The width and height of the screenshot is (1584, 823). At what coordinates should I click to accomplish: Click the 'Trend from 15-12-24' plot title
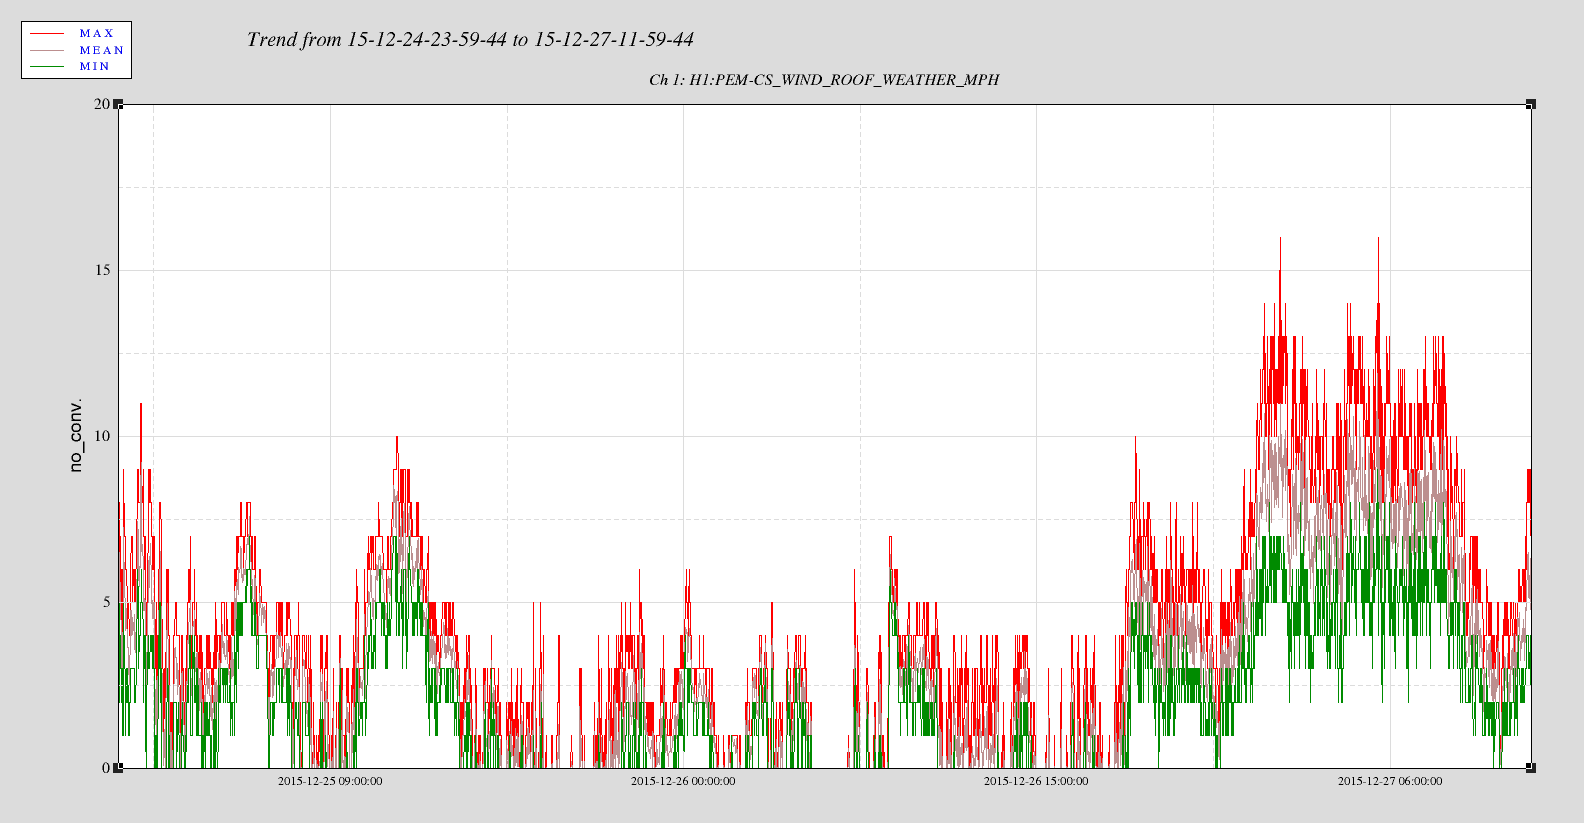(470, 40)
